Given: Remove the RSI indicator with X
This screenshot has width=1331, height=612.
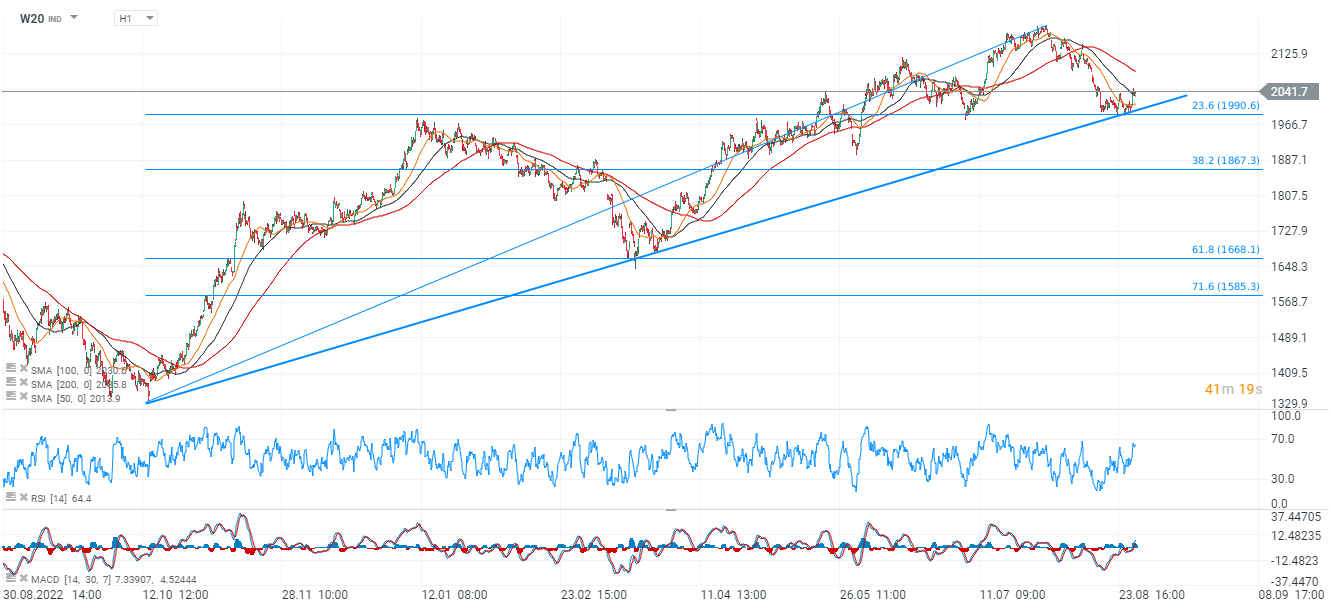Looking at the screenshot, I should (22, 497).
